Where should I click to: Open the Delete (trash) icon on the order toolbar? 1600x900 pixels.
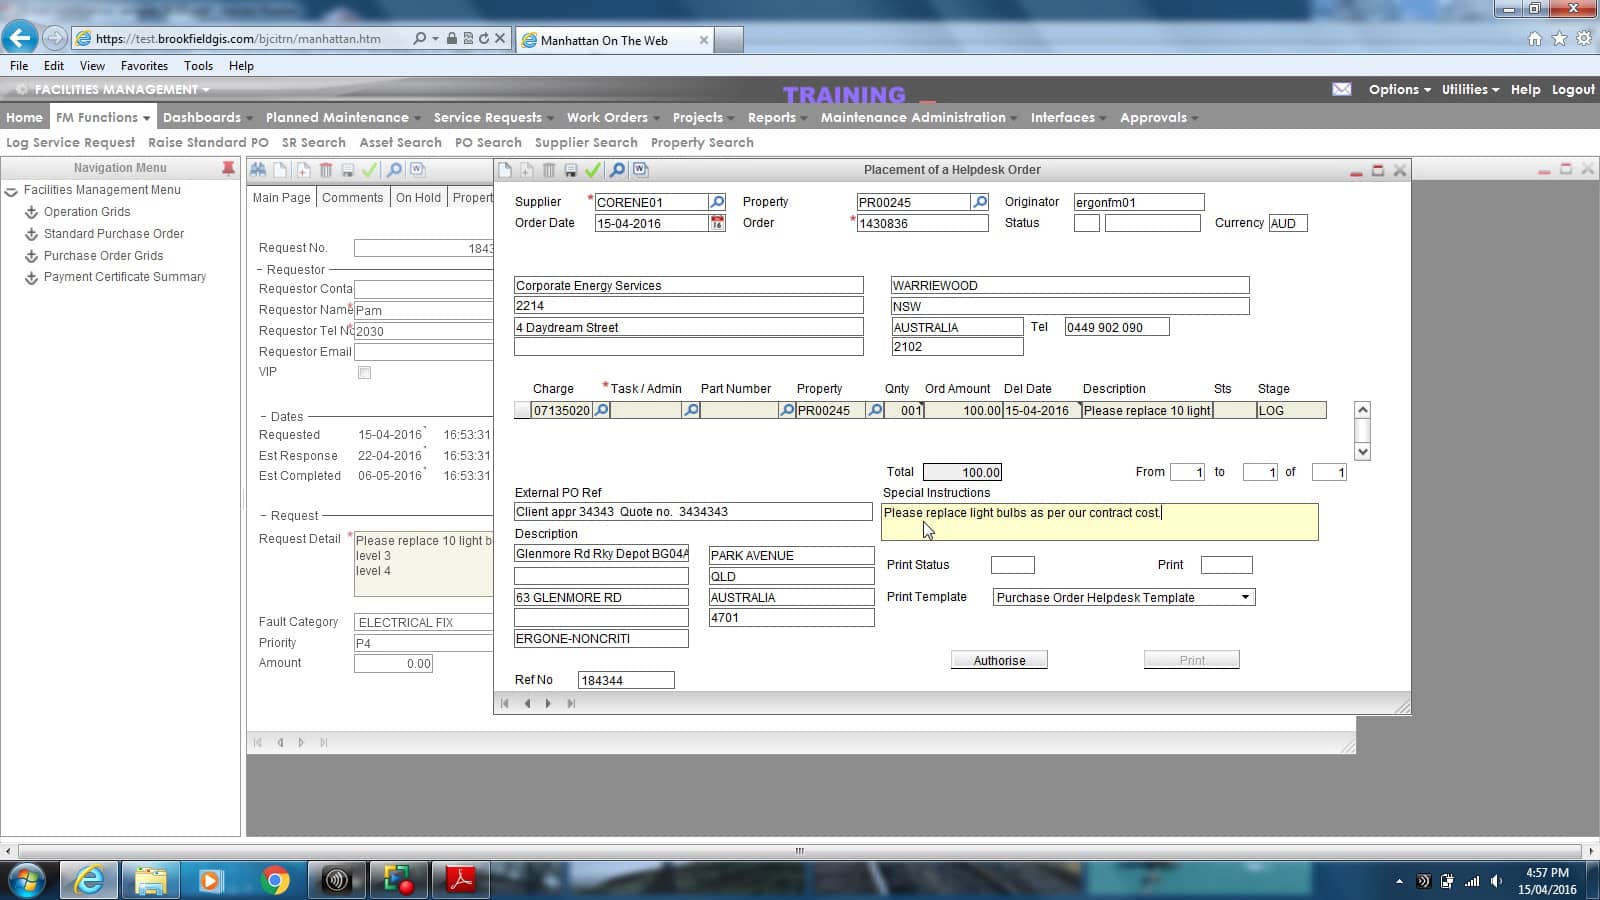pos(548,171)
